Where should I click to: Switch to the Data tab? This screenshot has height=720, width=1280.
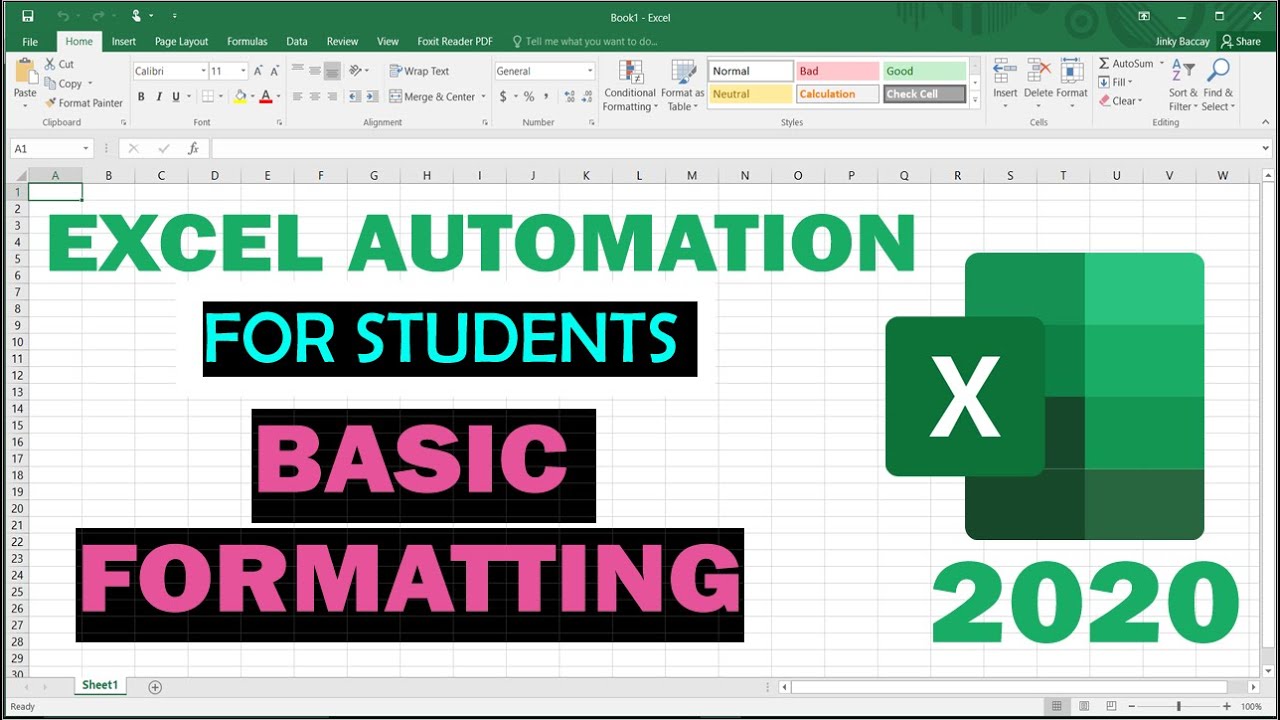[x=297, y=42]
